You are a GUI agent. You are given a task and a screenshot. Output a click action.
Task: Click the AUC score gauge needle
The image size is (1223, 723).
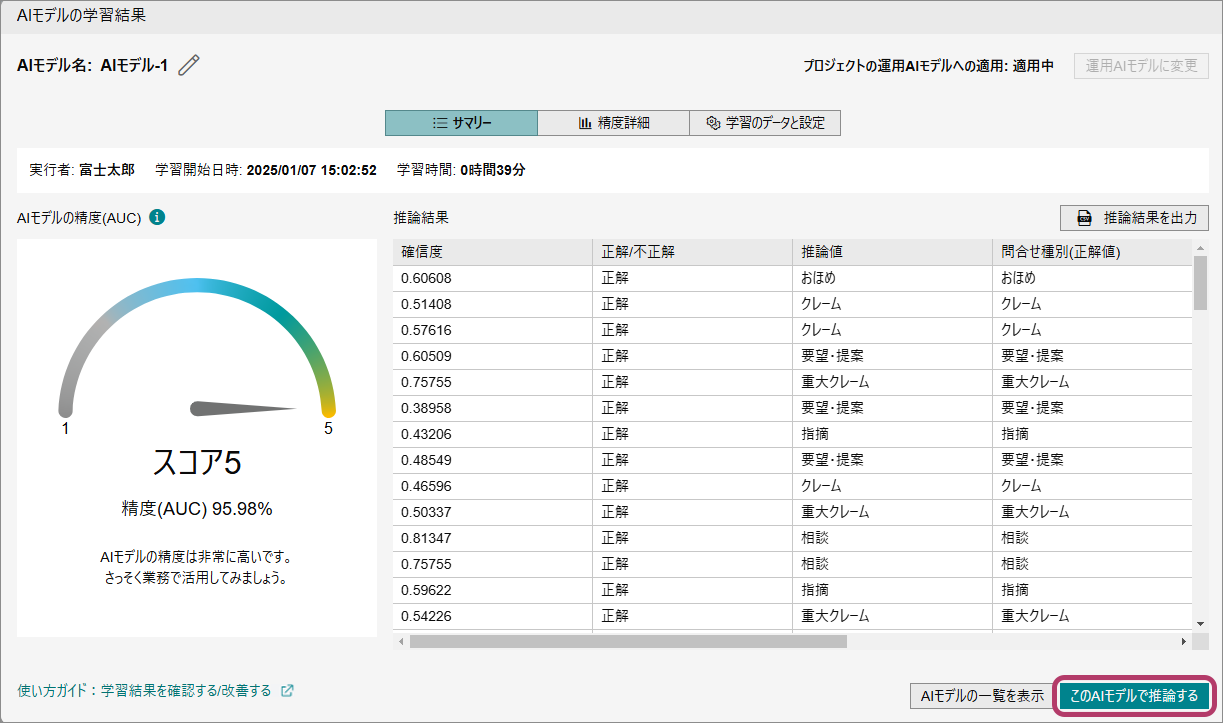243,408
